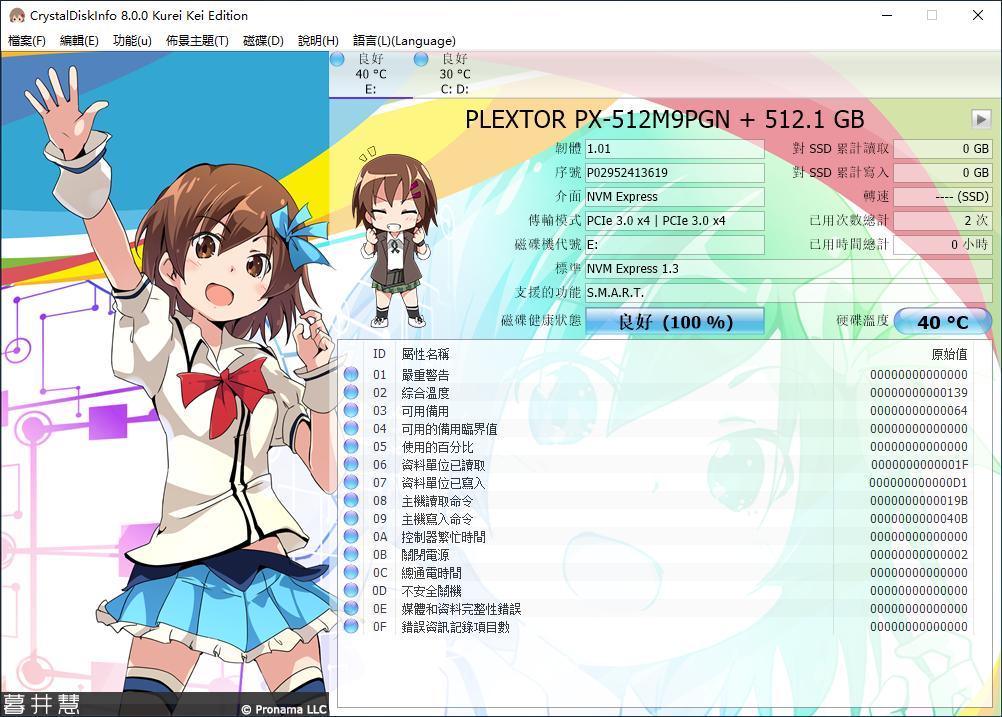Click the status dot for 不安全關機

[x=352, y=590]
